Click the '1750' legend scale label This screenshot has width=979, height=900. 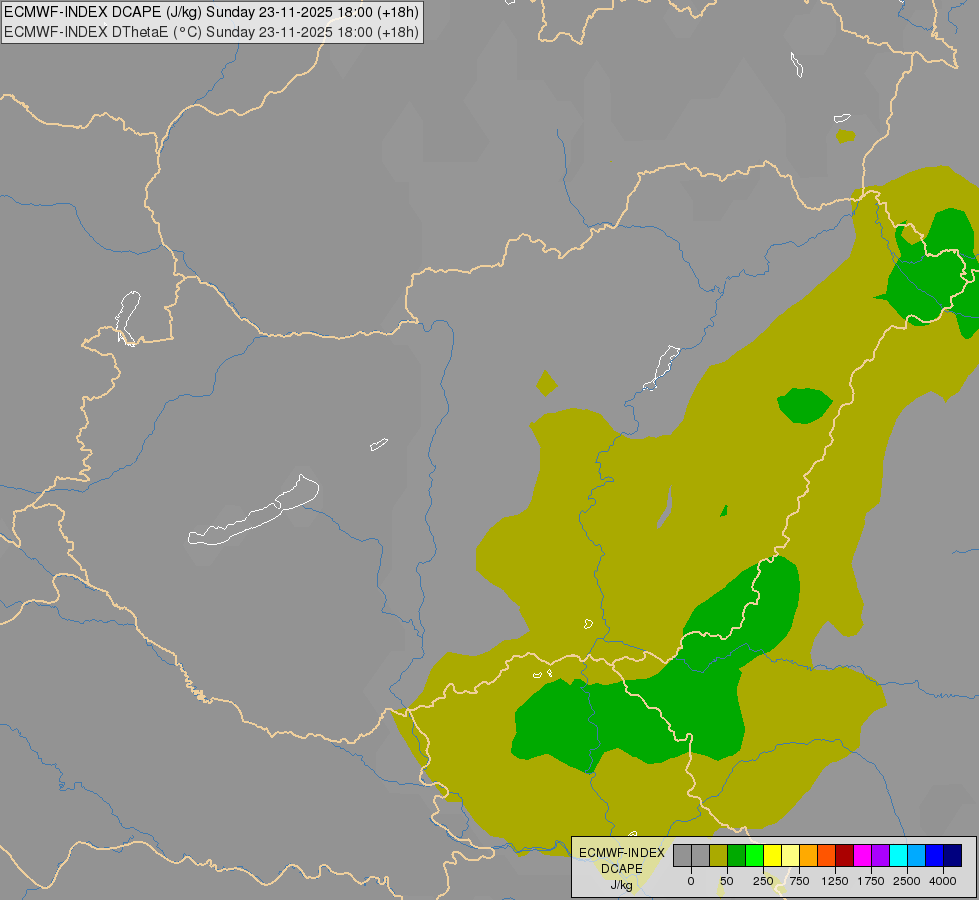point(871,881)
